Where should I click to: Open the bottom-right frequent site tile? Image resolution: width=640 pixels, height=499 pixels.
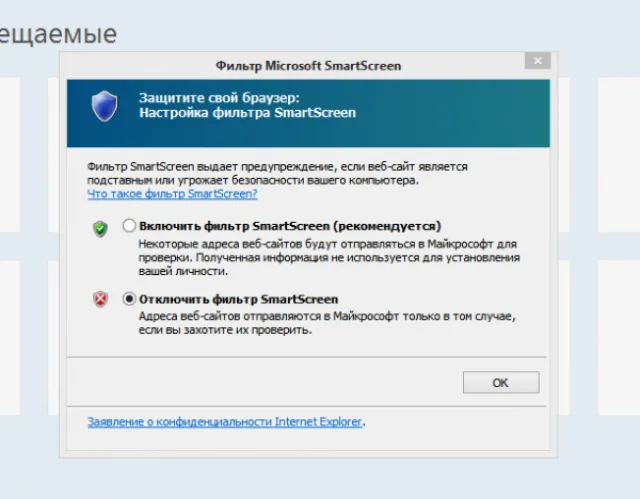click(619, 338)
